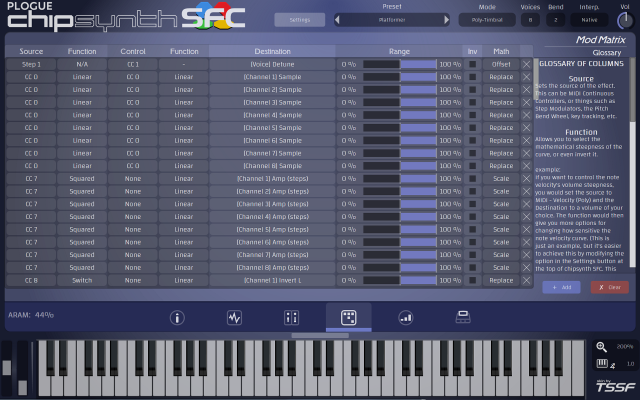Switch to the Glossary tab

tap(607, 53)
